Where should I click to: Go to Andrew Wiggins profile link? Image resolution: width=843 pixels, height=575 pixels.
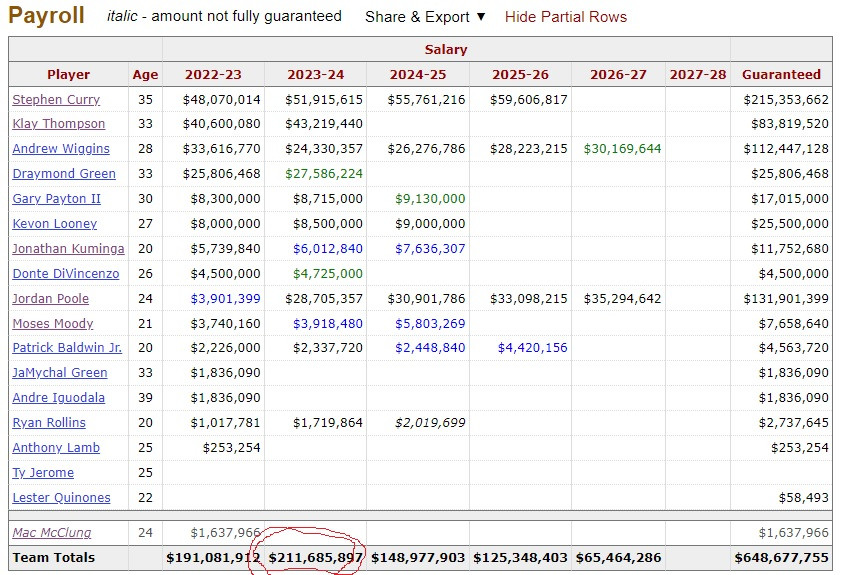pyautogui.click(x=61, y=148)
